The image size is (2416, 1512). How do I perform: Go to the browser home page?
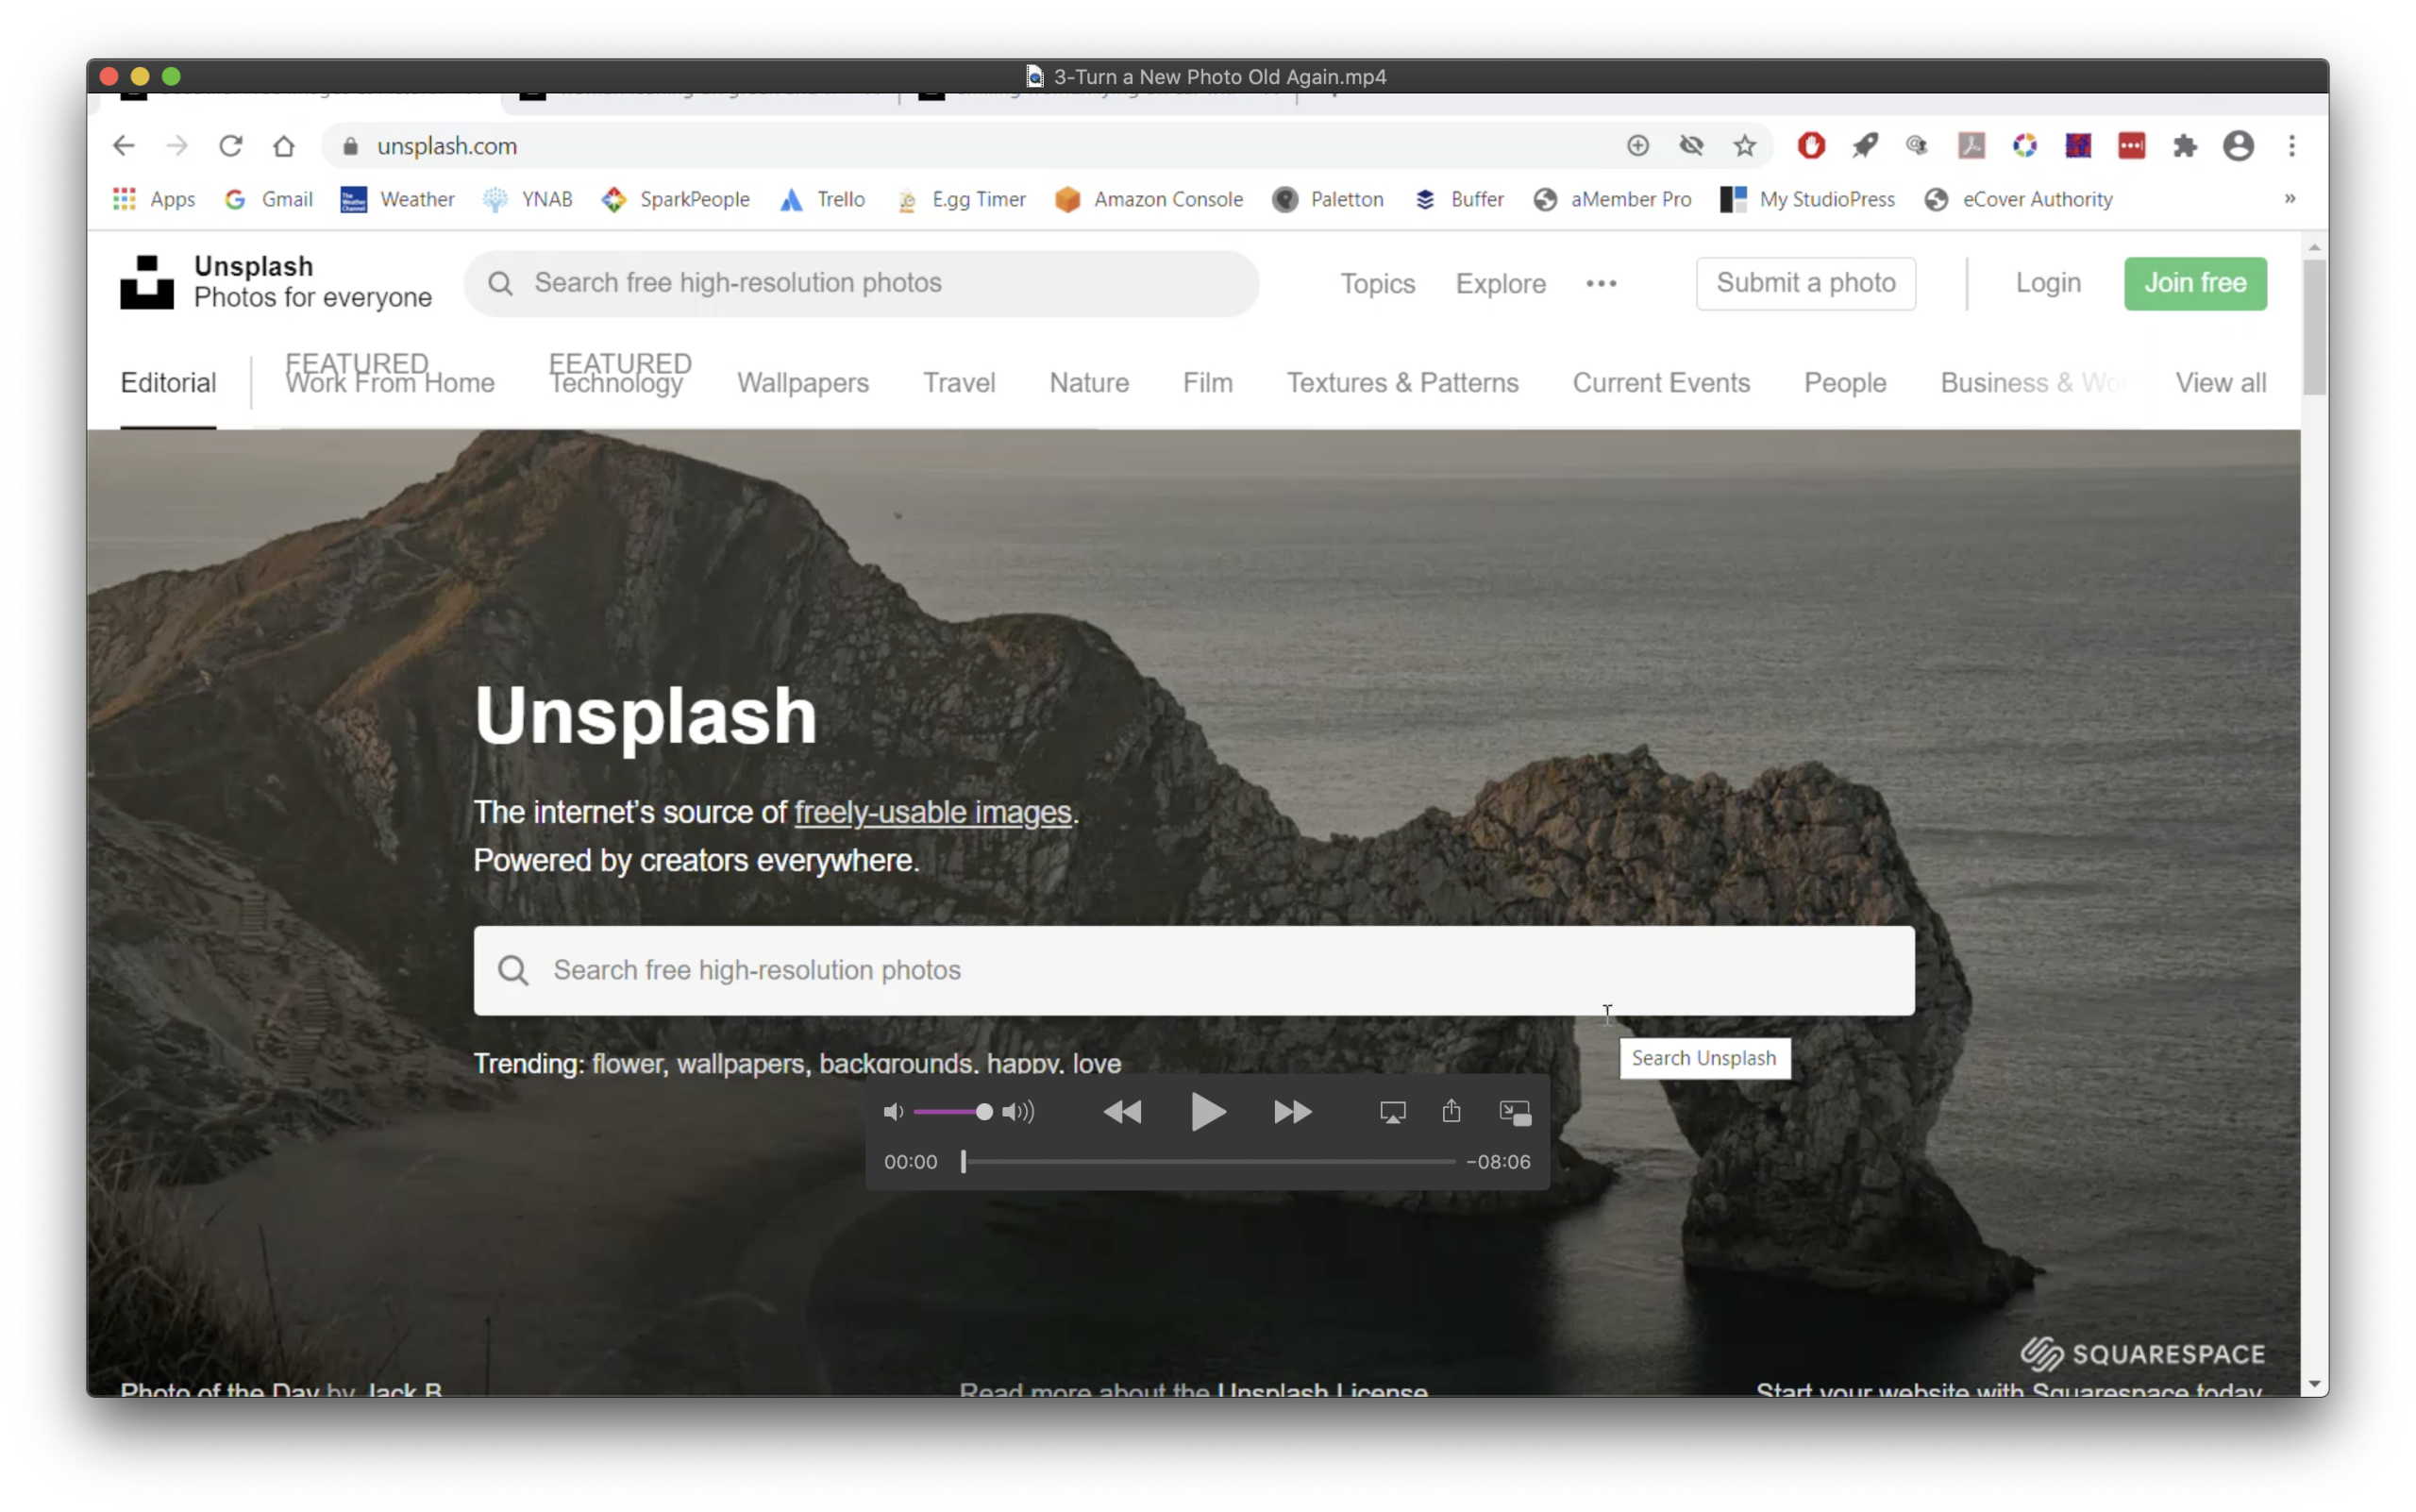(284, 146)
